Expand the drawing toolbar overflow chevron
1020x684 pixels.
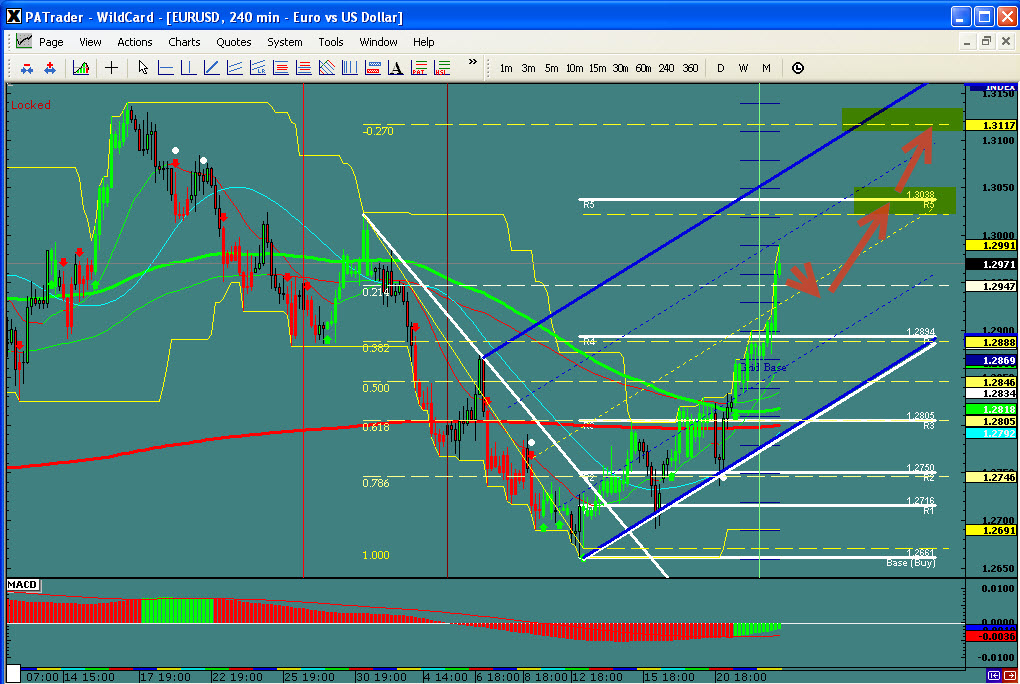(x=472, y=62)
